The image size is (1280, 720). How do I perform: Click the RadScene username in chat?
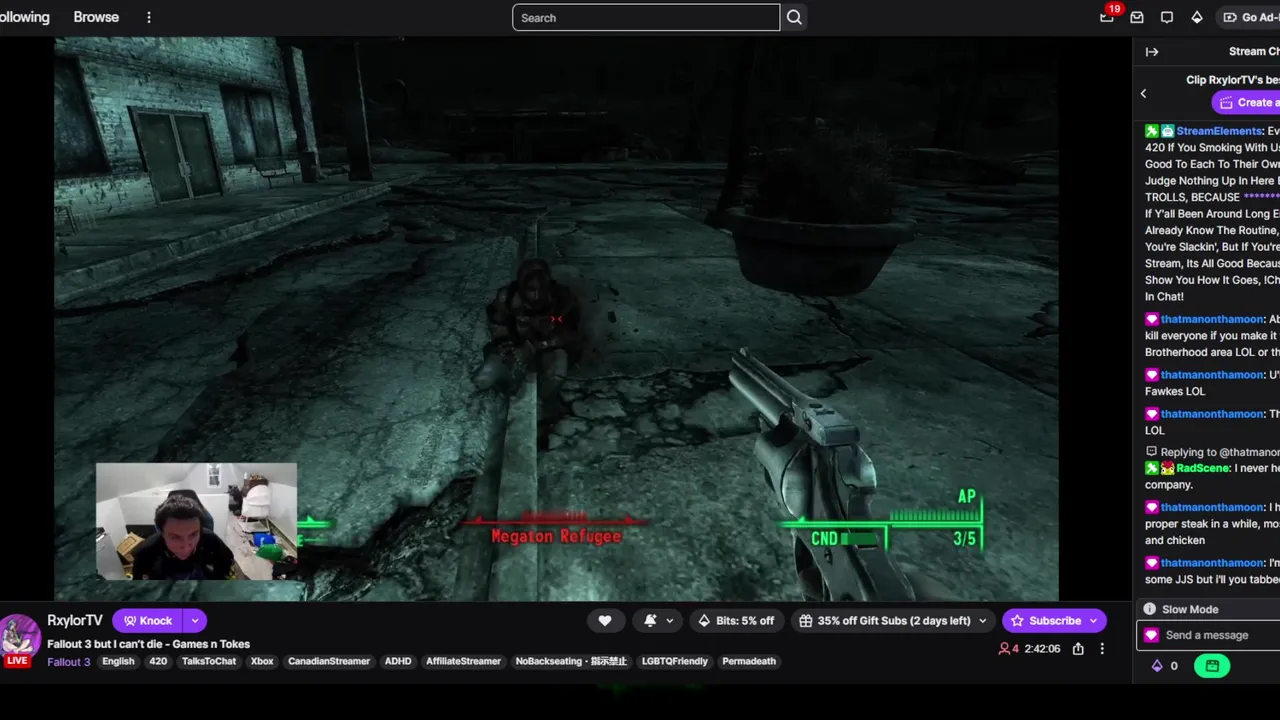point(1203,468)
